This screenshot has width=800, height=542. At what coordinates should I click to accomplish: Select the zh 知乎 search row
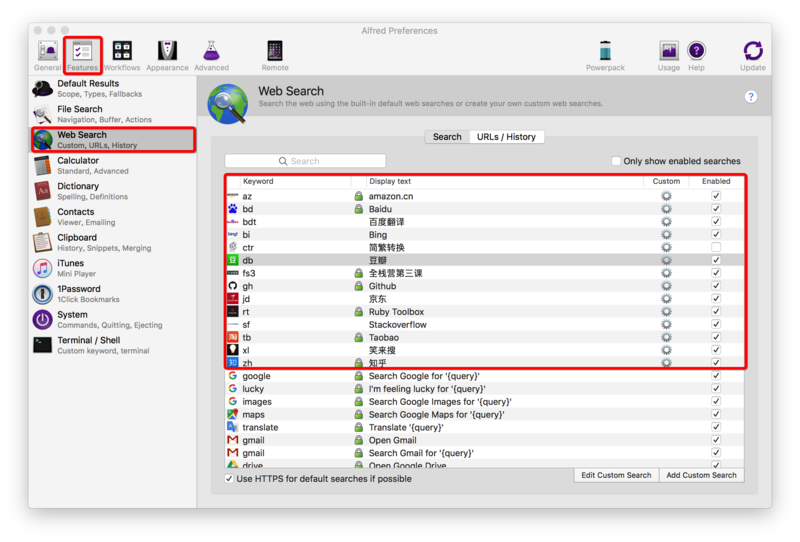(x=485, y=363)
